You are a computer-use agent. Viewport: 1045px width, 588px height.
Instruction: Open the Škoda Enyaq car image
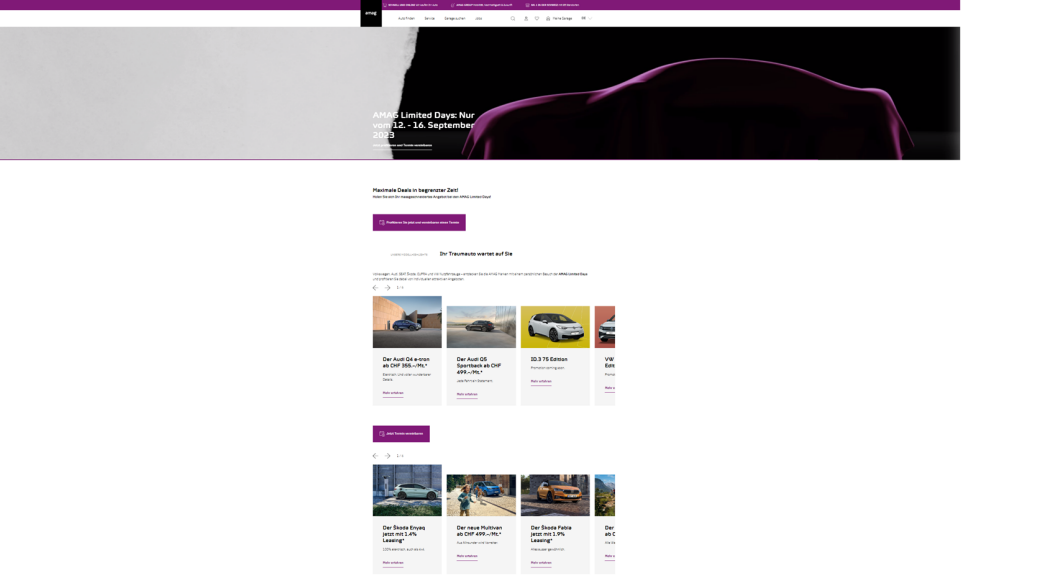click(407, 490)
